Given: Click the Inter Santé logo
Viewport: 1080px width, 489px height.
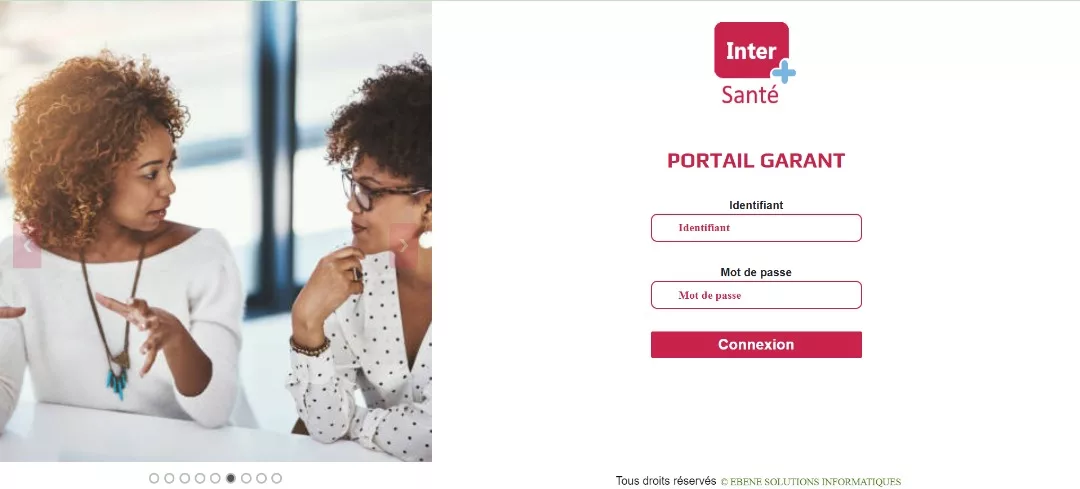Looking at the screenshot, I should point(755,63).
